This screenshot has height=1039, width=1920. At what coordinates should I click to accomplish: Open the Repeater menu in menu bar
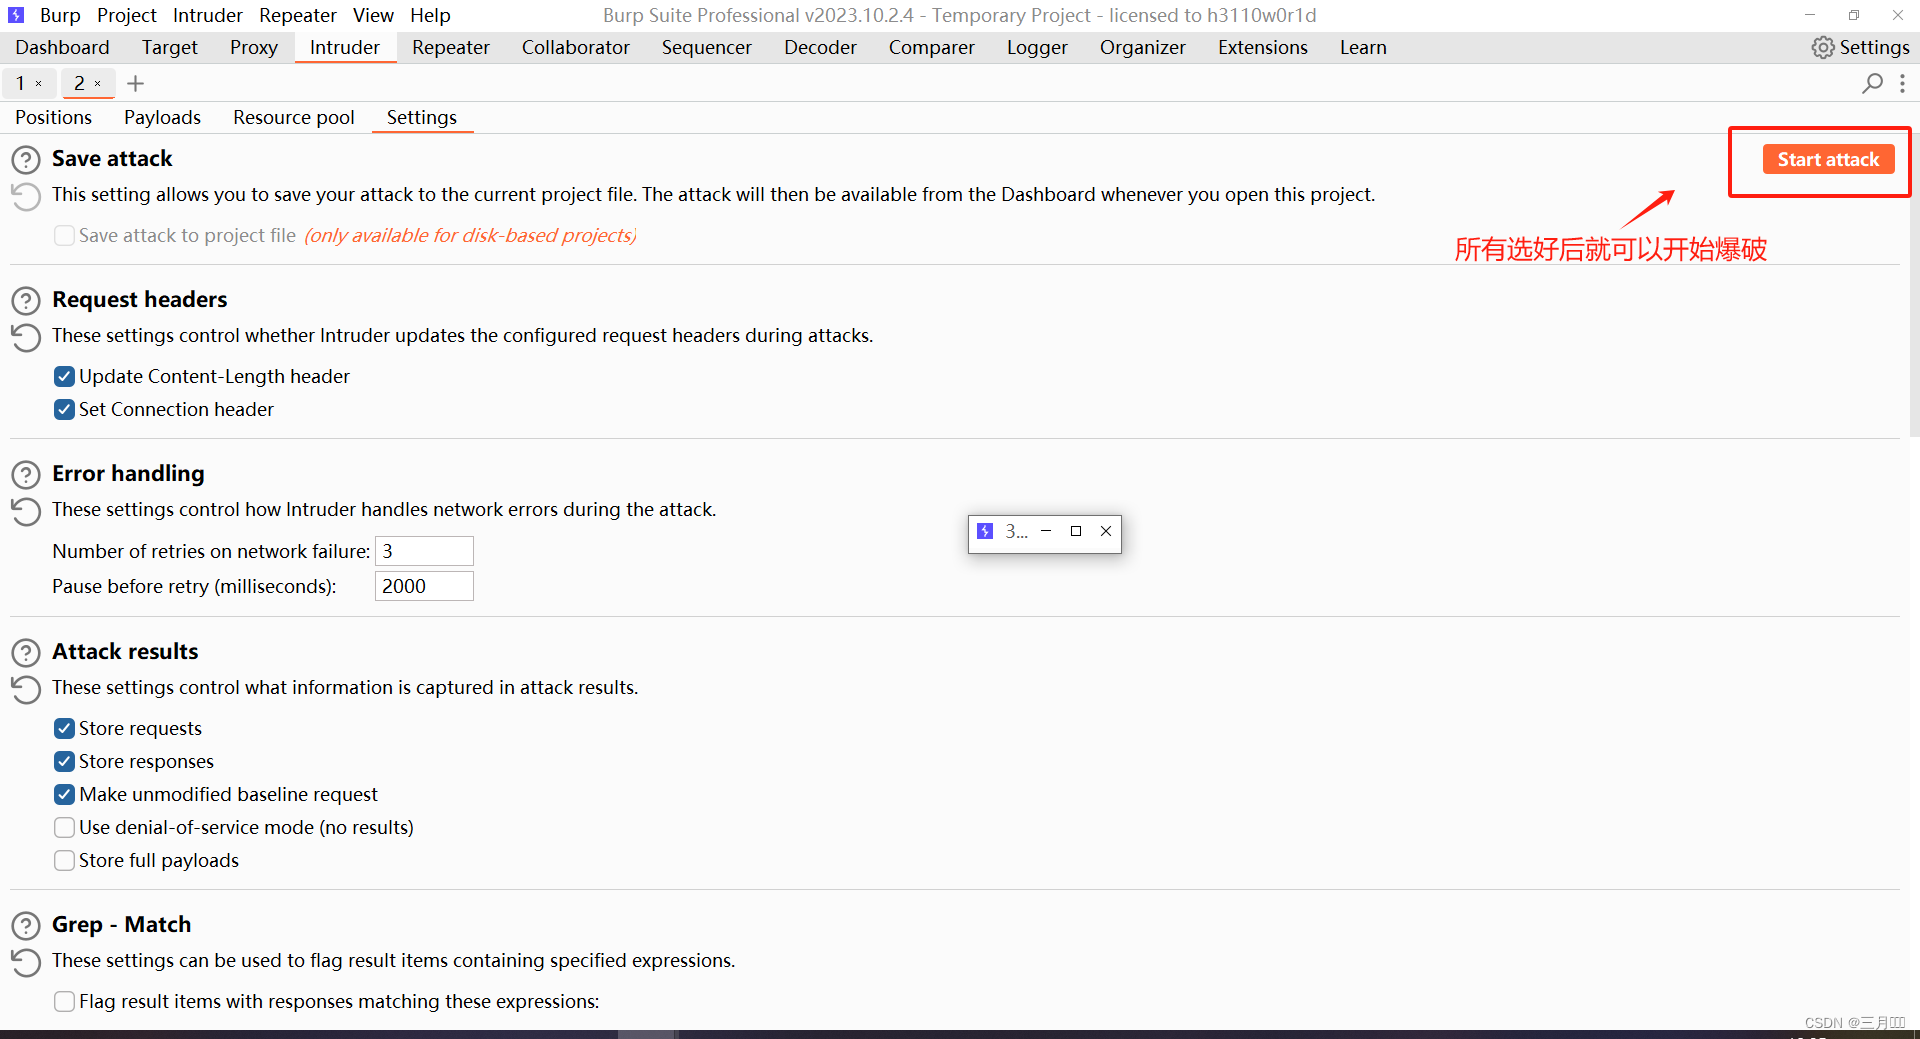pos(297,15)
